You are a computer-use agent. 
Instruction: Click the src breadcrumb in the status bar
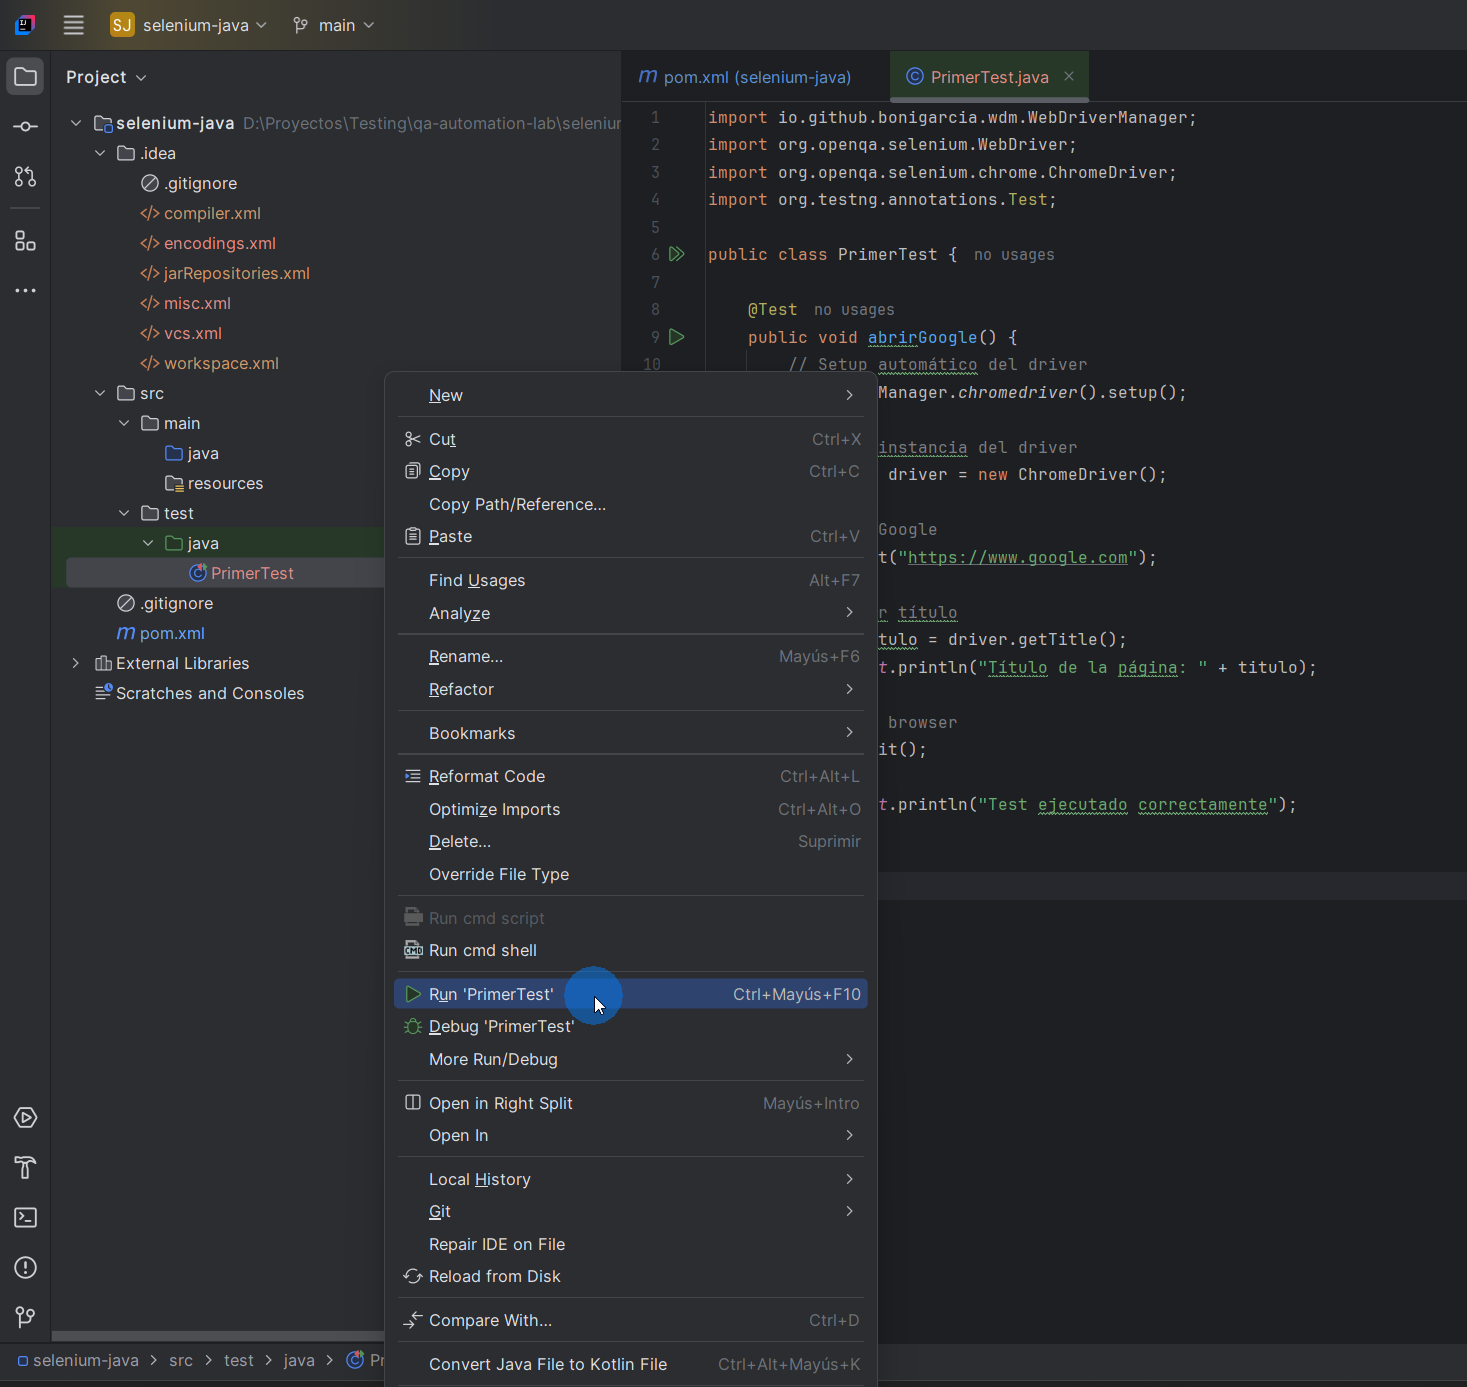pos(180,1360)
